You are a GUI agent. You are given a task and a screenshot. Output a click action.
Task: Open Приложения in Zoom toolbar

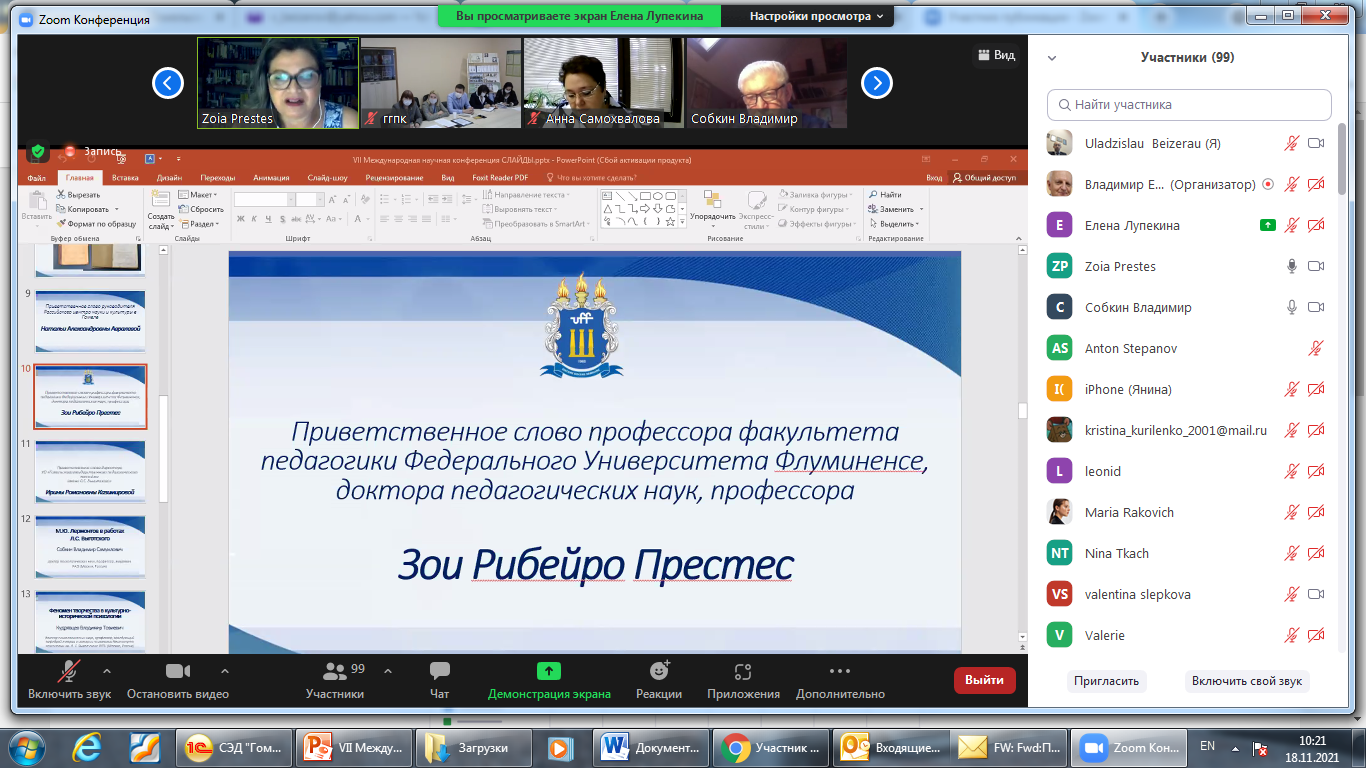pos(743,680)
